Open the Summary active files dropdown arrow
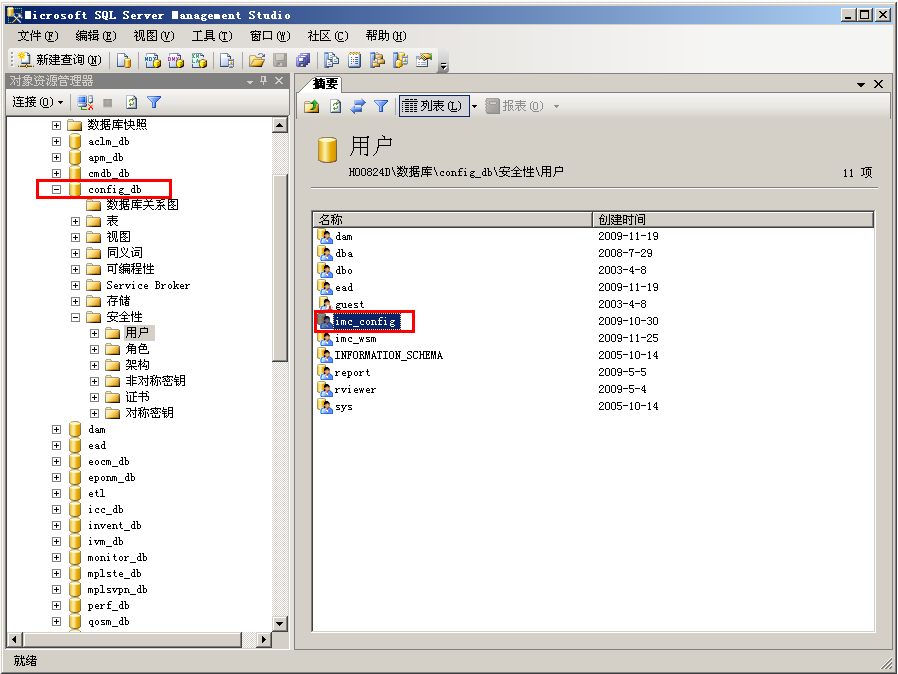This screenshot has width=898, height=674. point(861,85)
